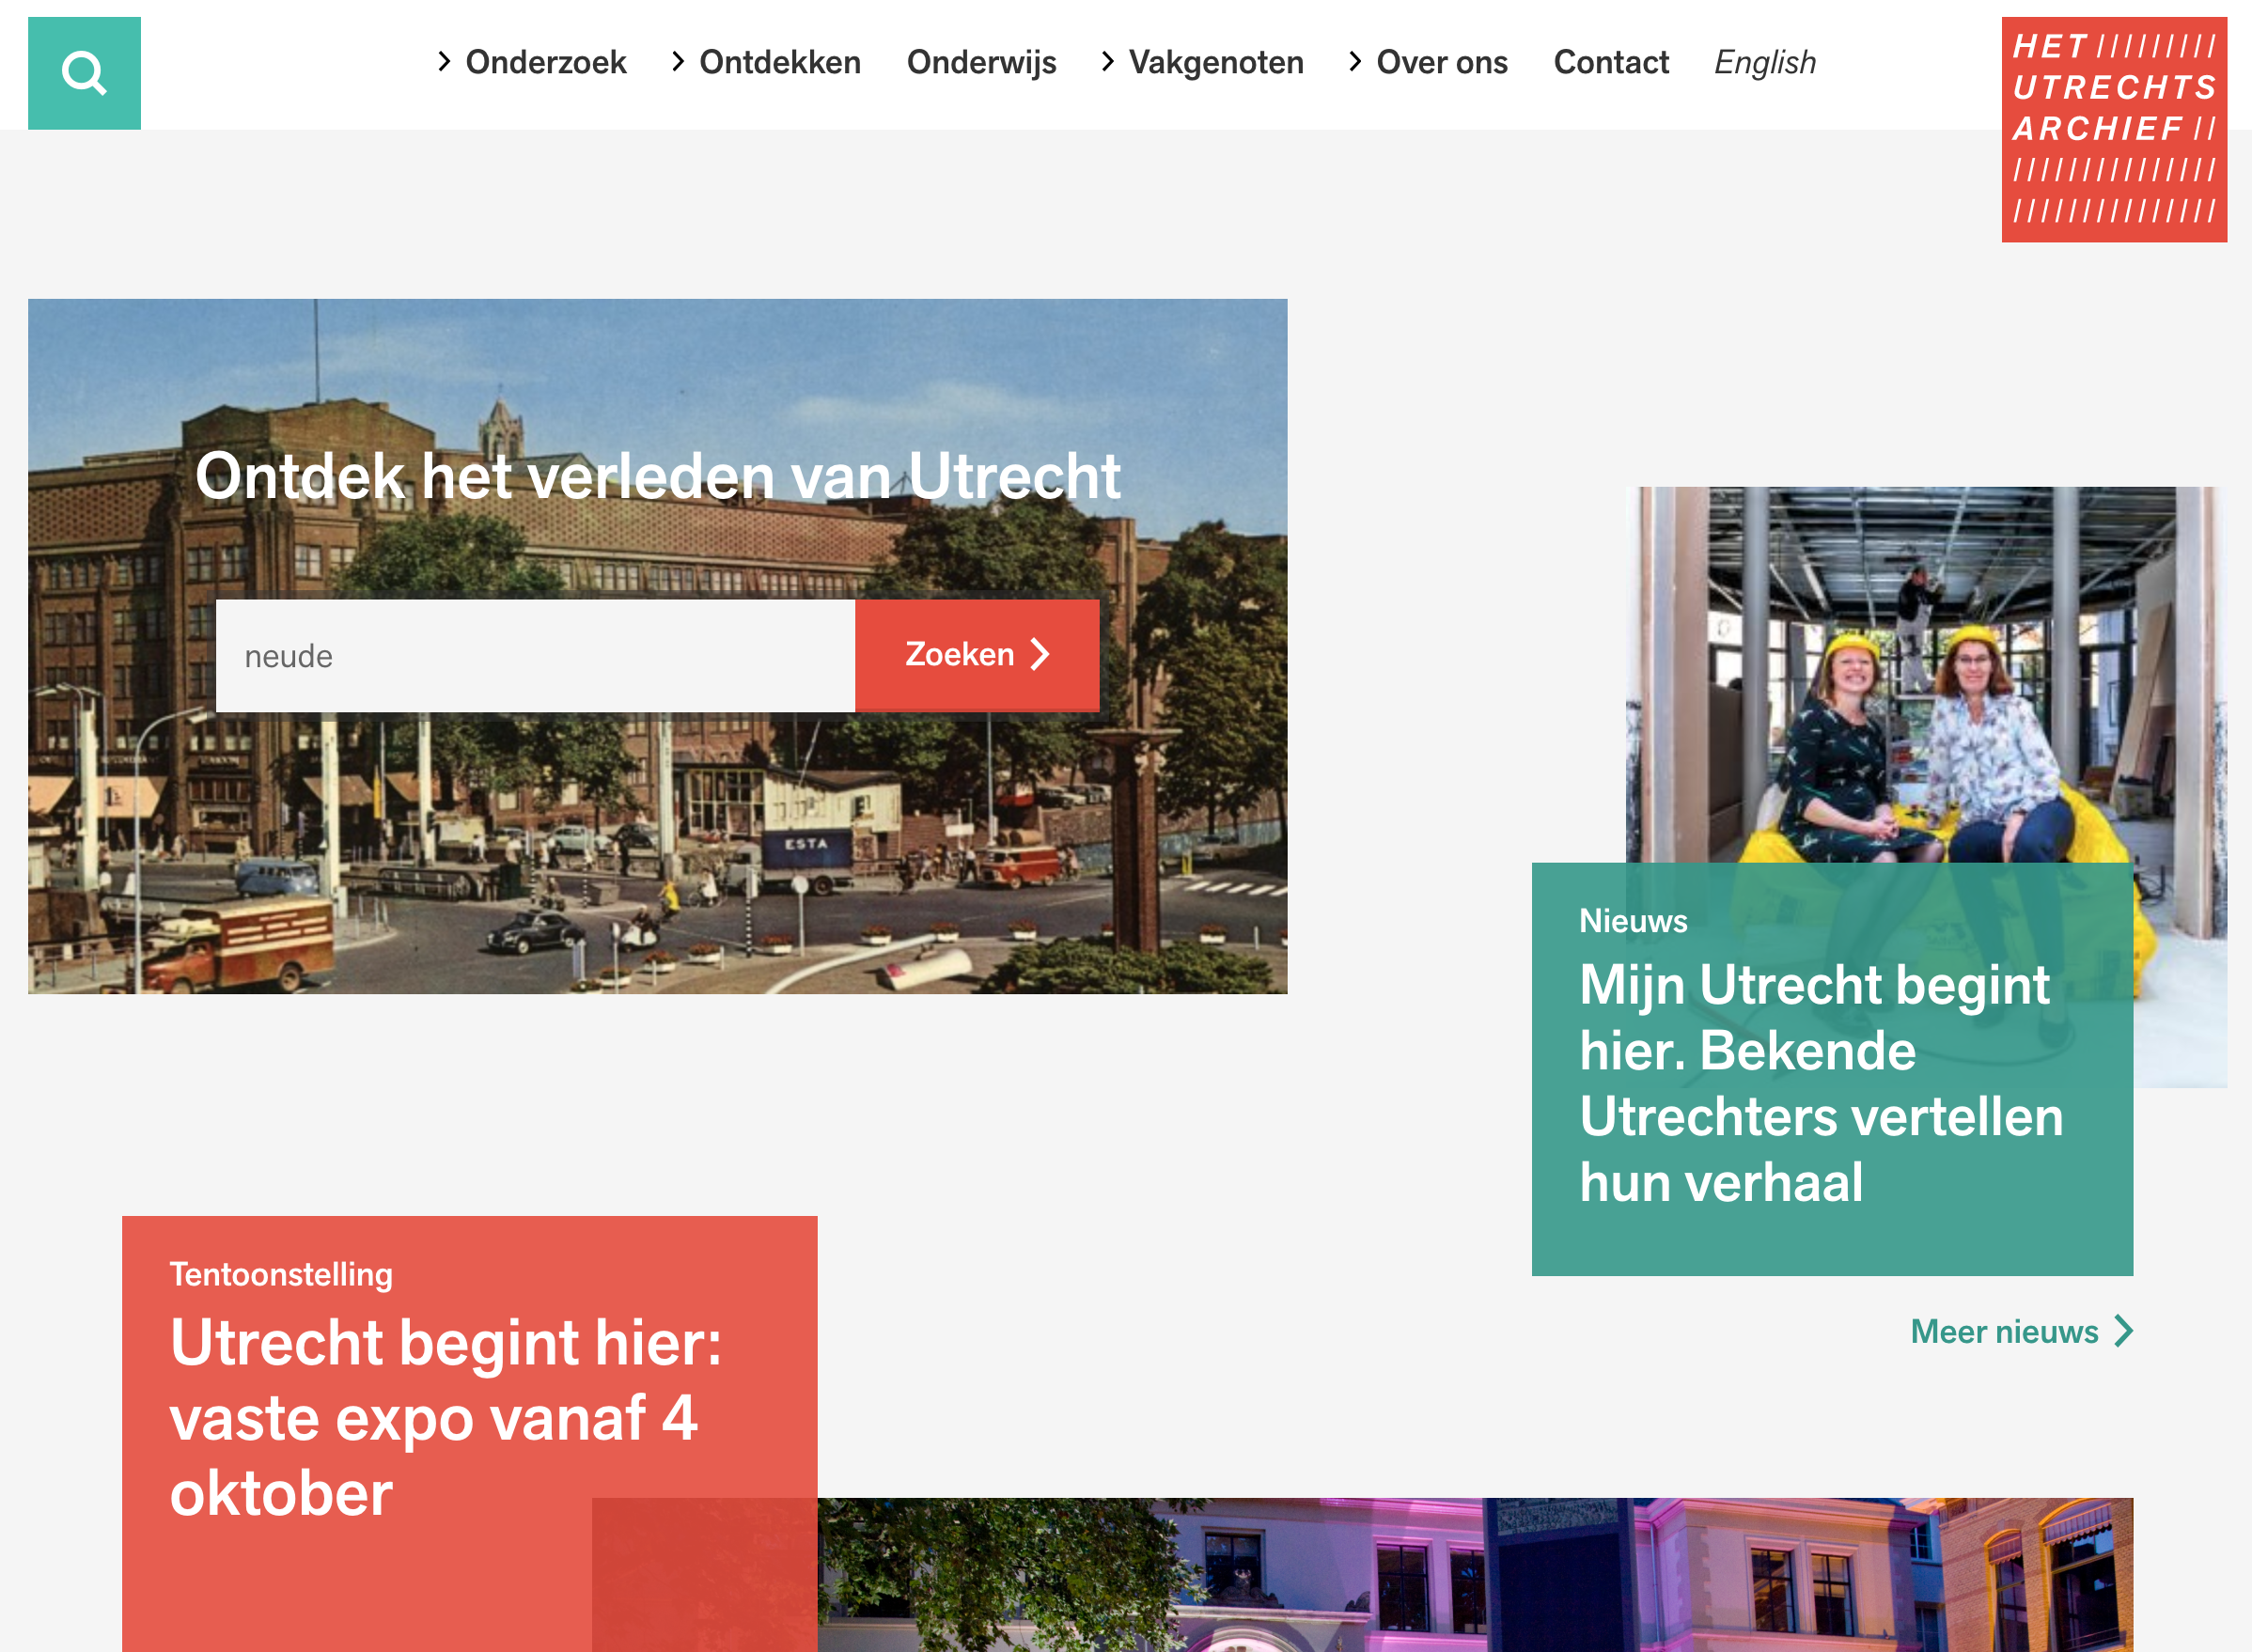Expand the Ontdekken dropdown arrow
This screenshot has width=2252, height=1652.
click(677, 62)
